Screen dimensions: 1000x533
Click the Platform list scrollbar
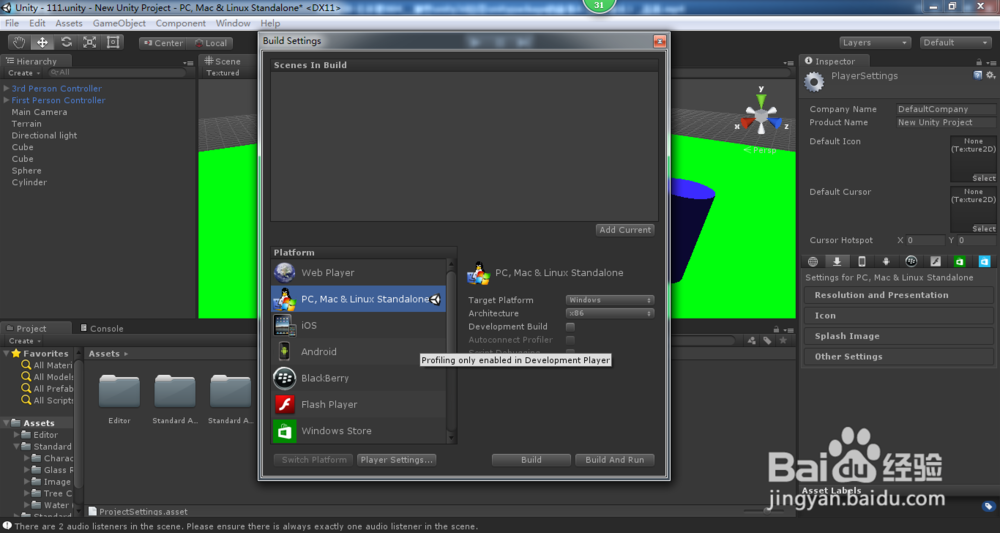pos(452,351)
